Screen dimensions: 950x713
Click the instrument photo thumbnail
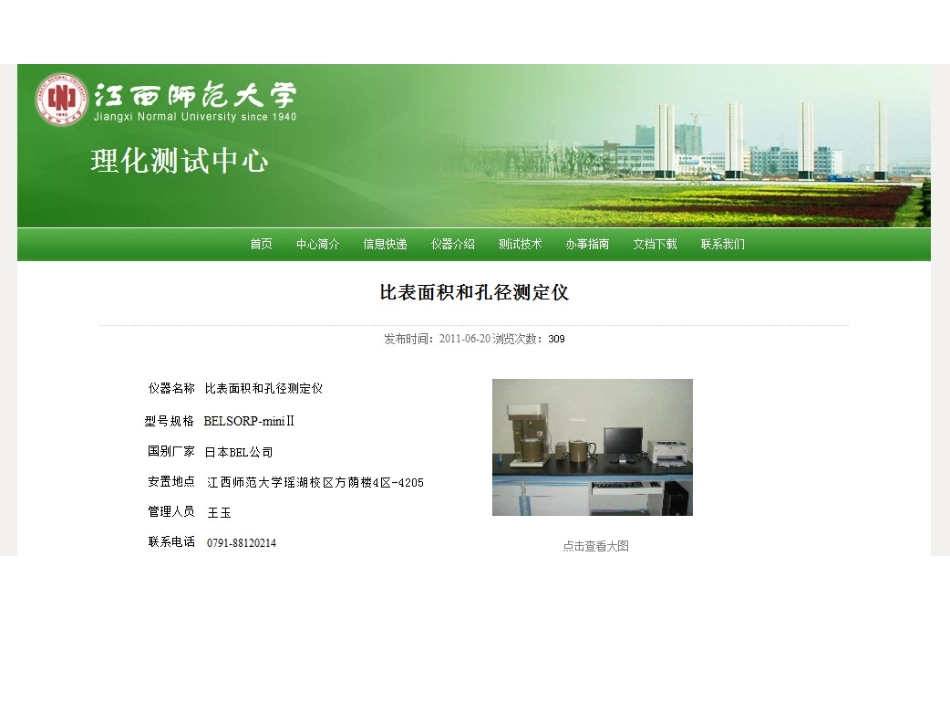(592, 448)
